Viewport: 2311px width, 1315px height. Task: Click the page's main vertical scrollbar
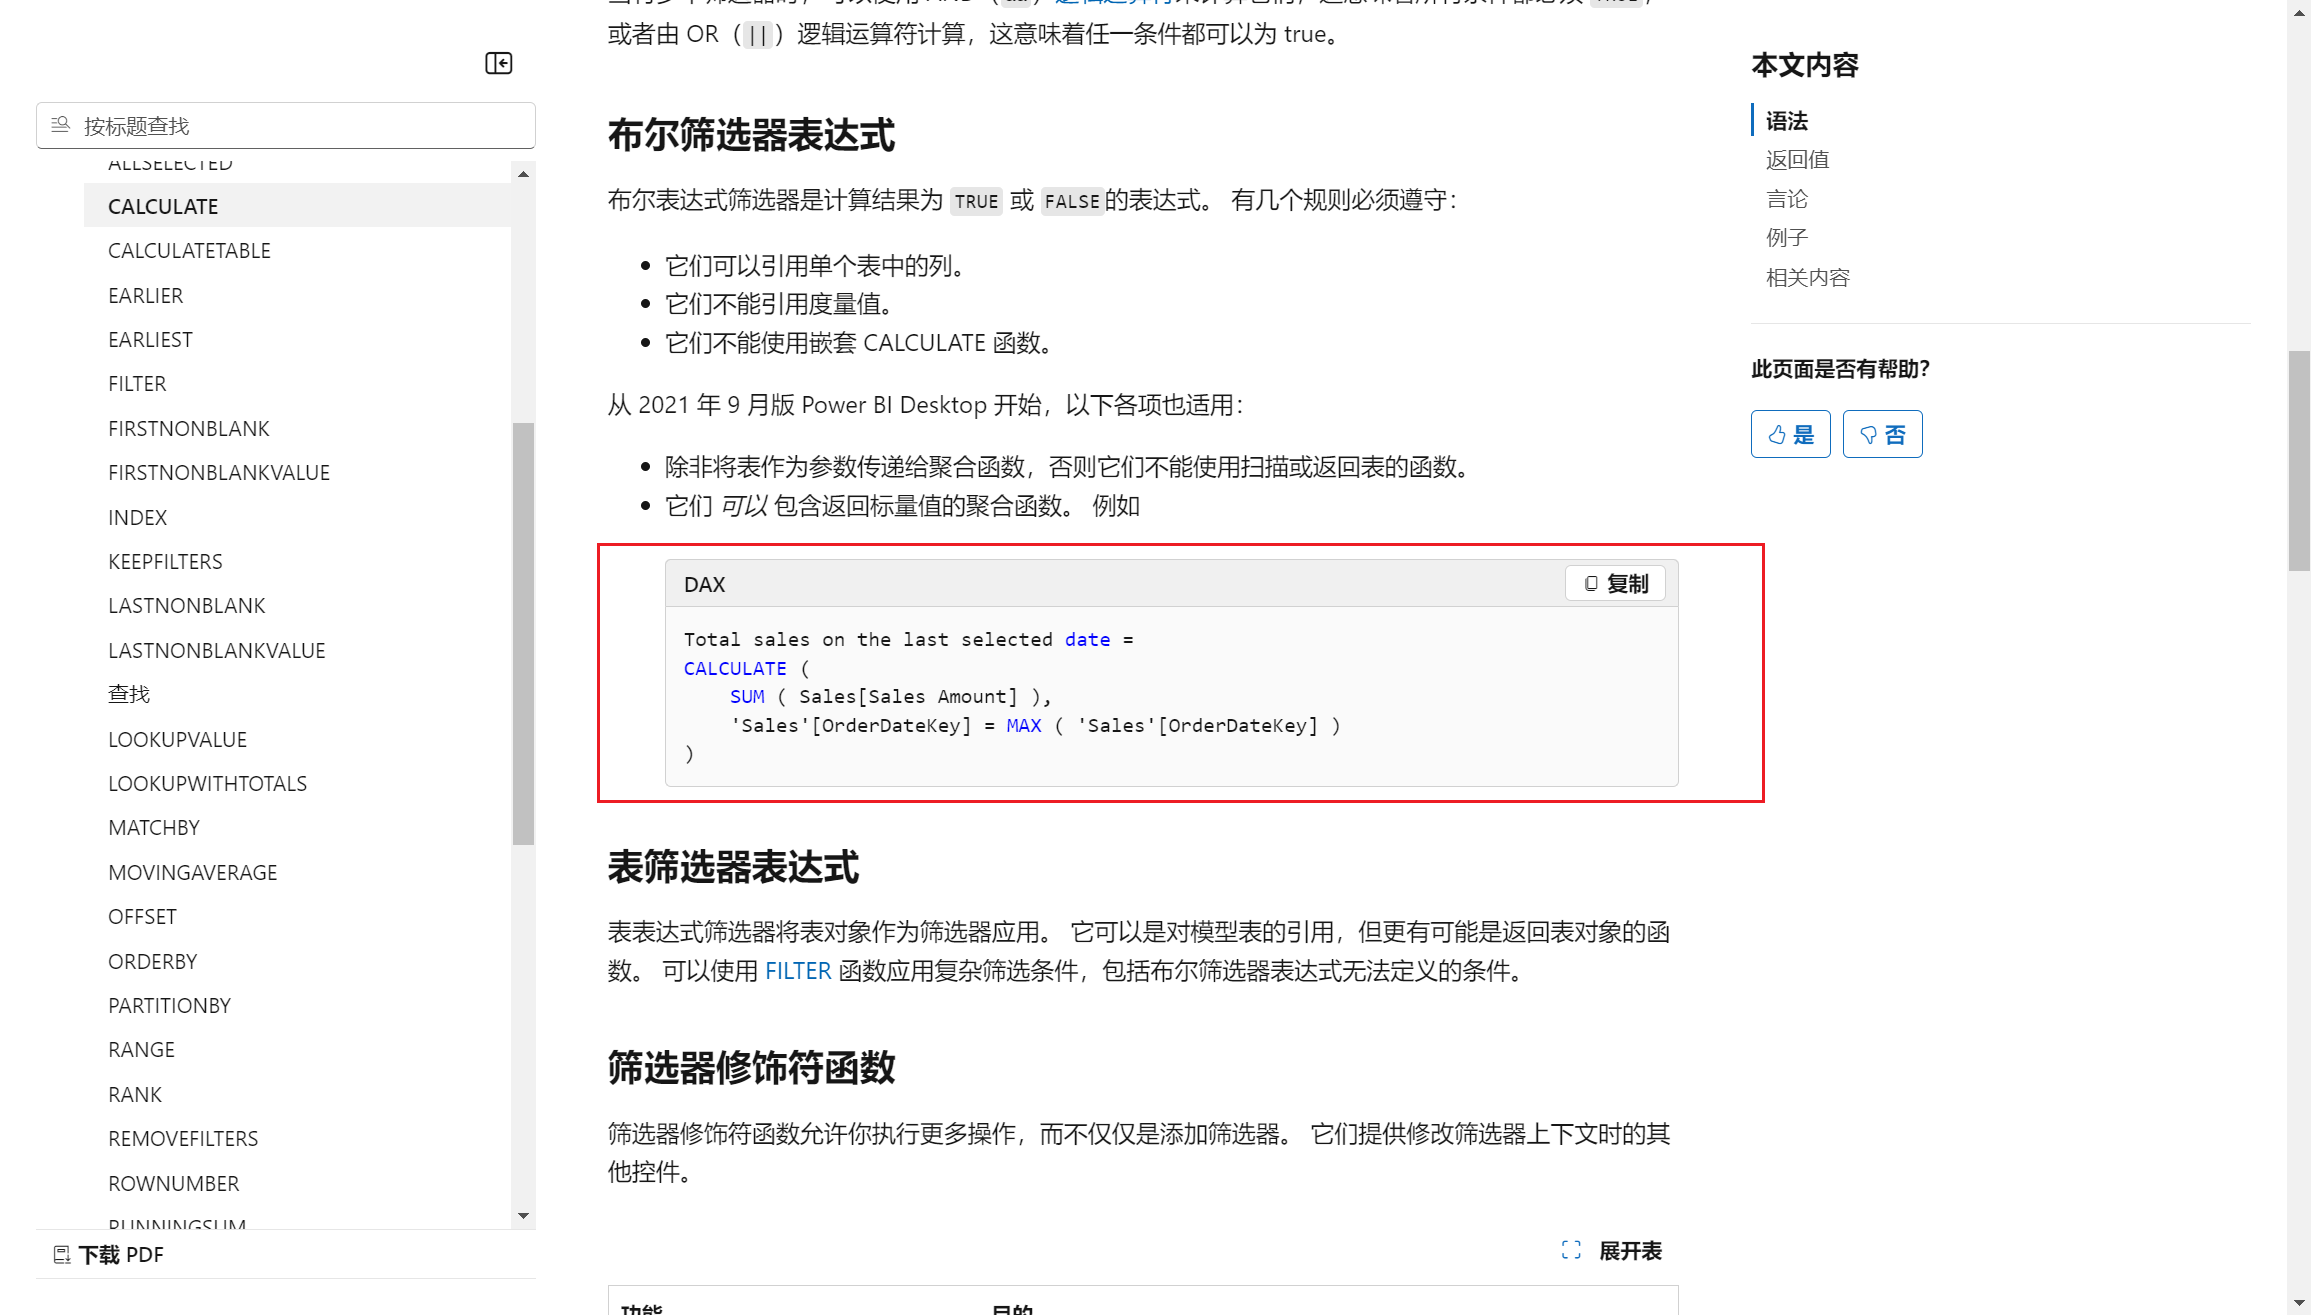tap(2298, 460)
